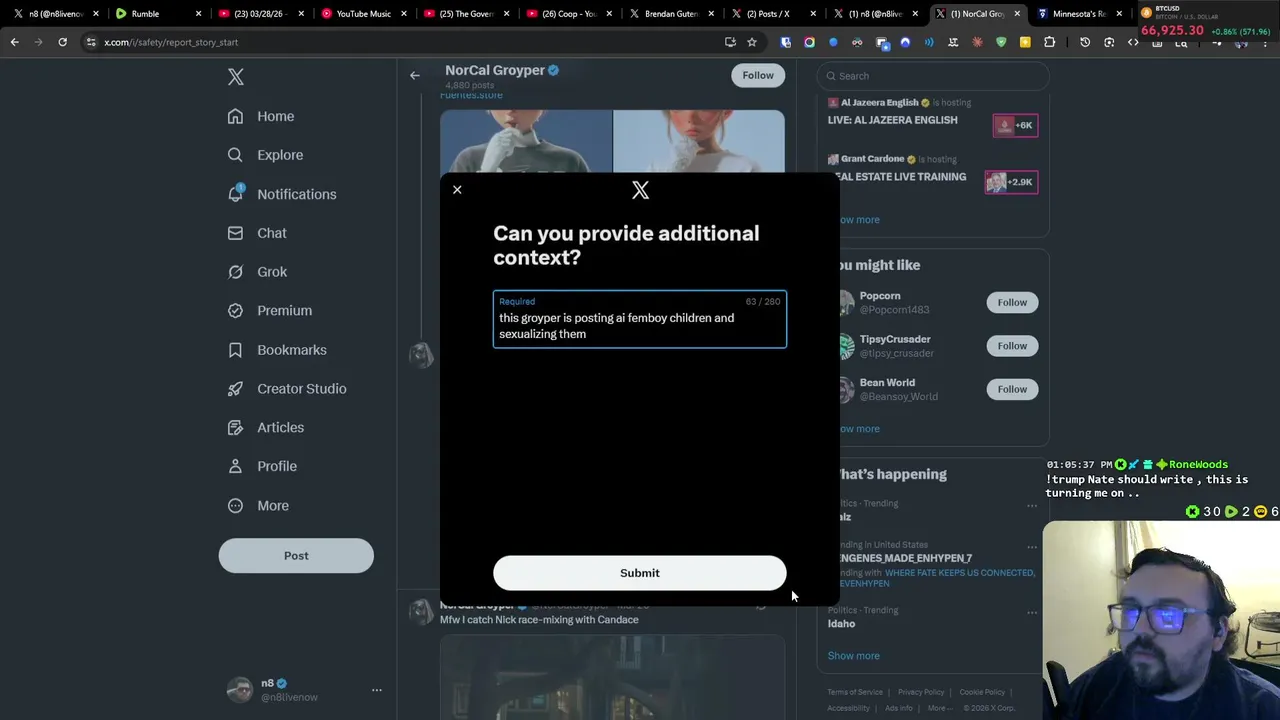Close the report dialog with the X icon
1280x720 pixels.
457,190
